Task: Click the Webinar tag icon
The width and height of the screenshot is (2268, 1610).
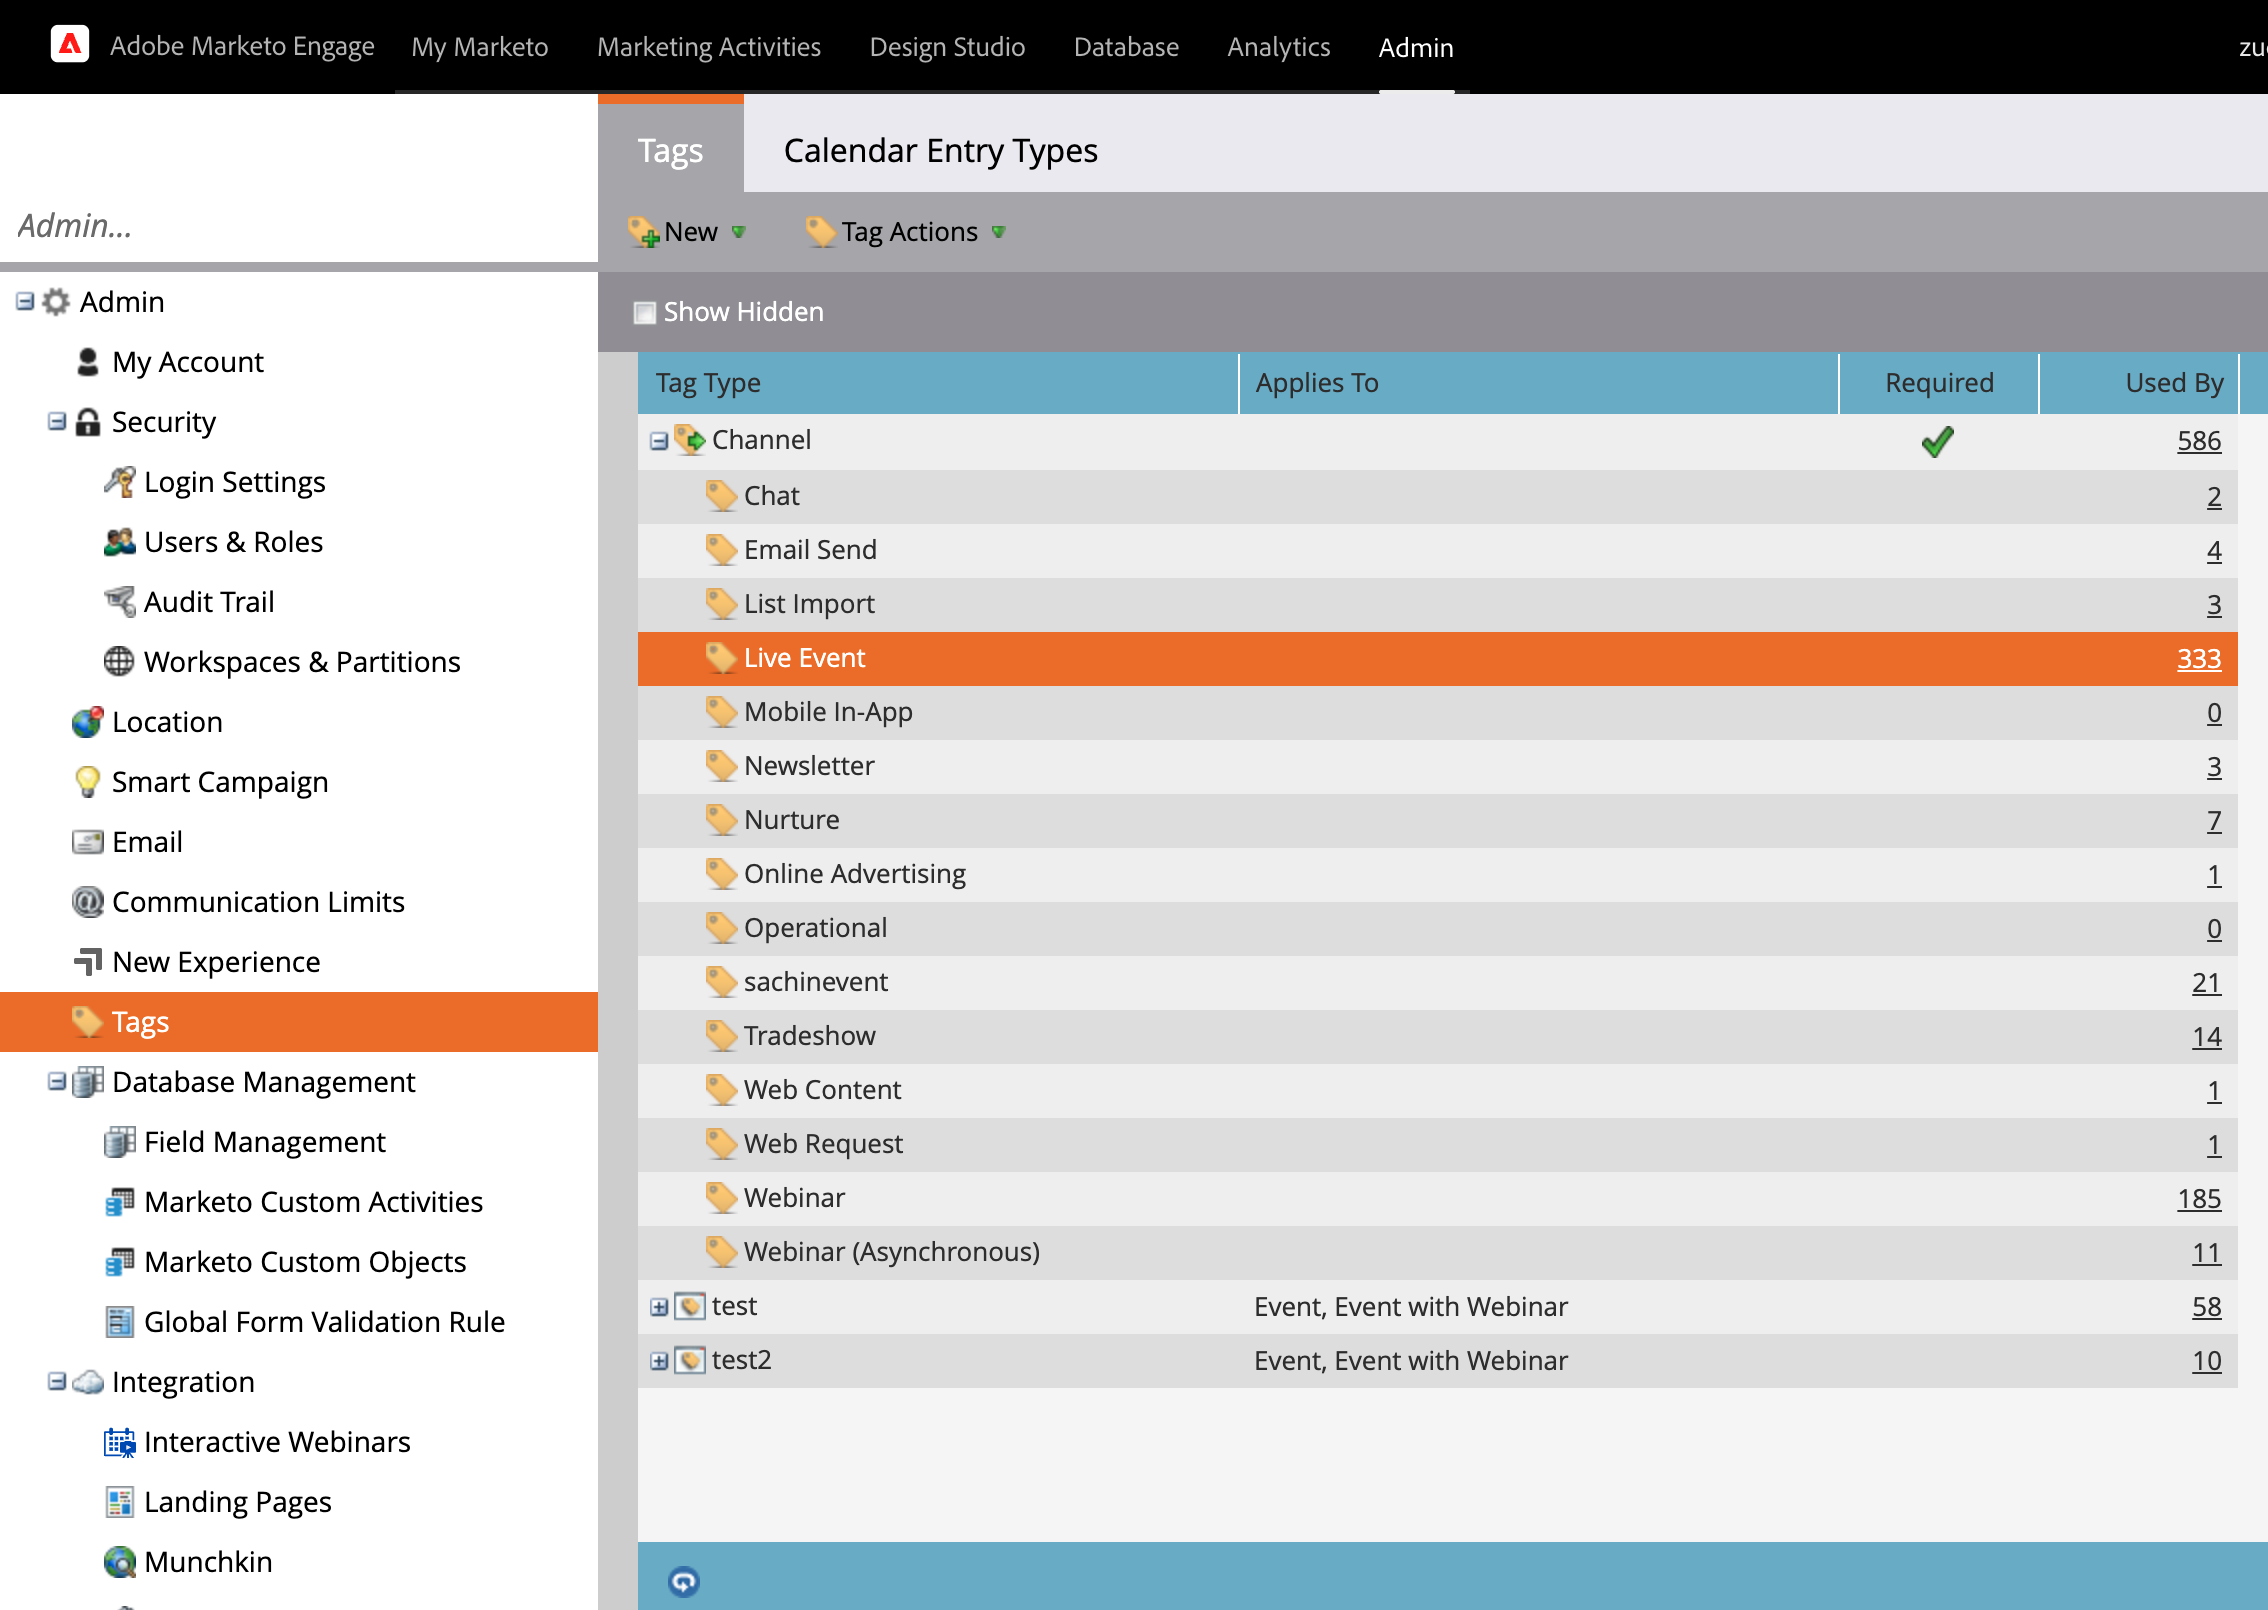Action: pos(720,1198)
